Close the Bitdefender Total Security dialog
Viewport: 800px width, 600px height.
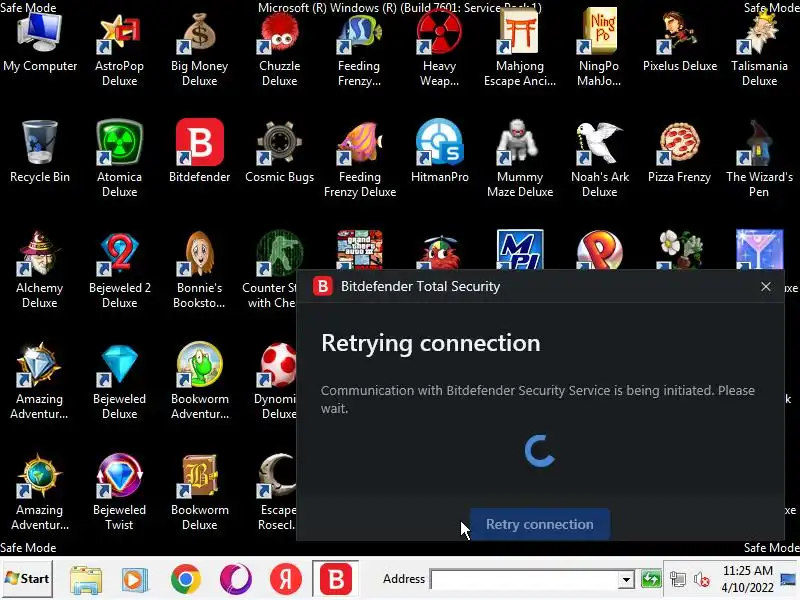765,287
